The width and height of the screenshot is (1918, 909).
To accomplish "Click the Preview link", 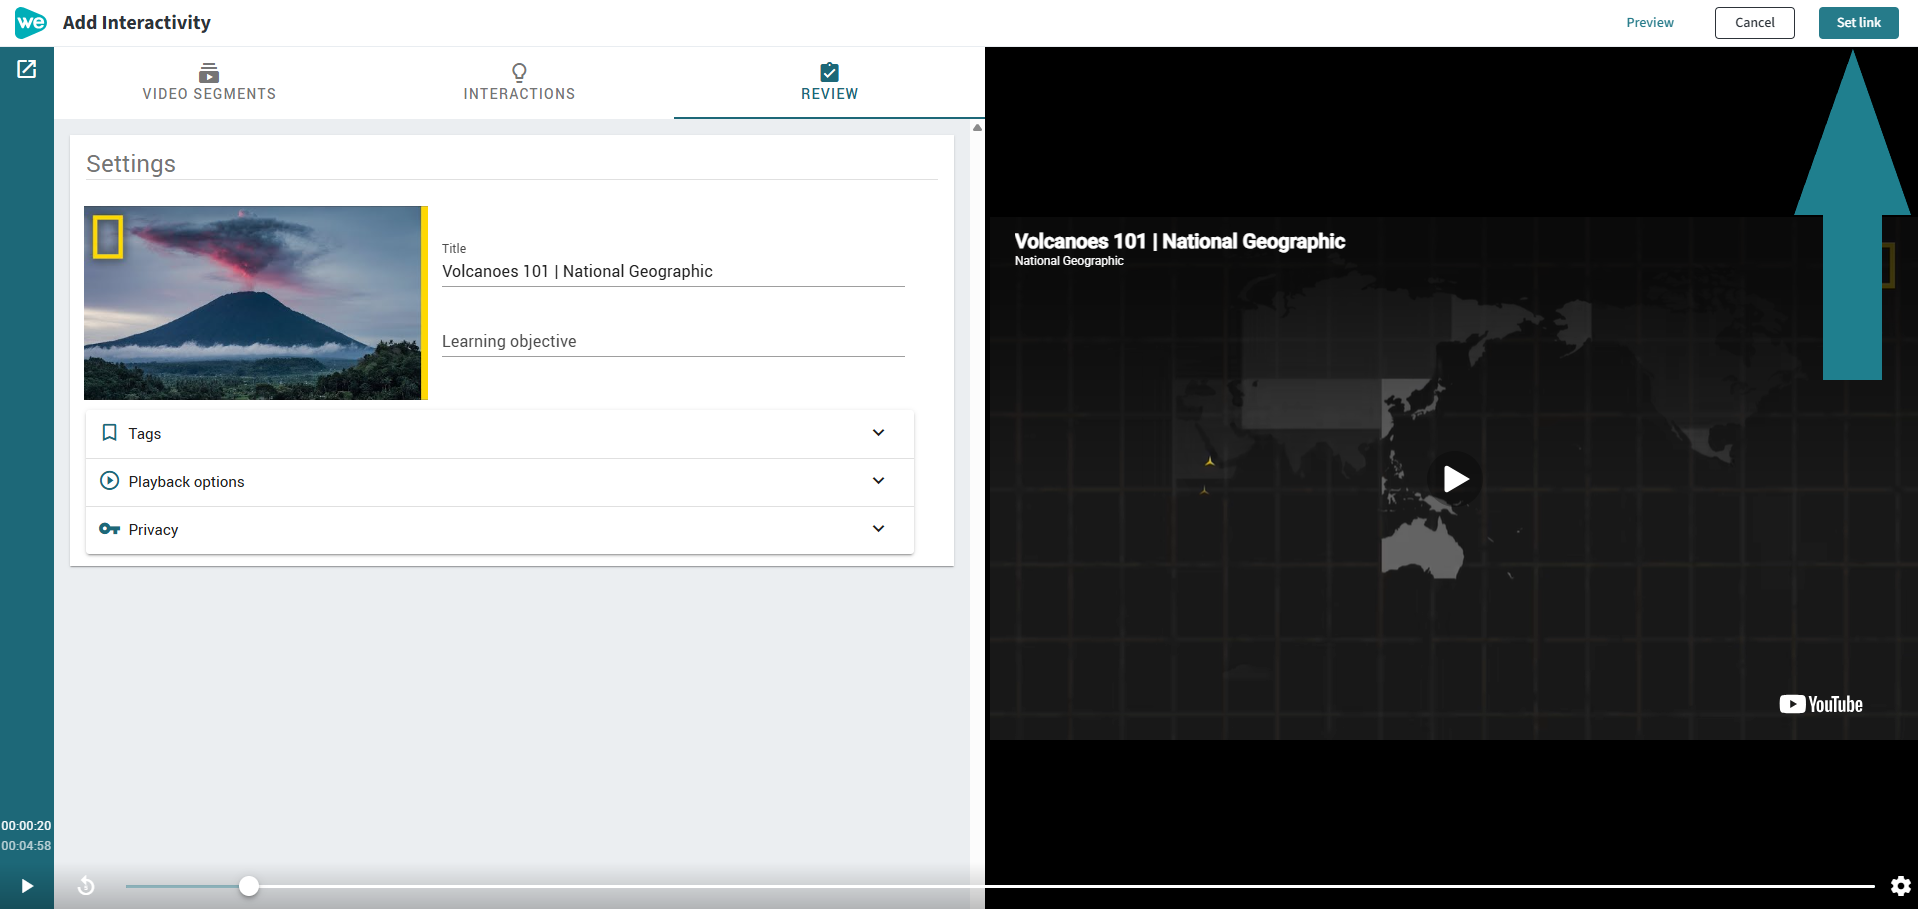I will [x=1650, y=23].
